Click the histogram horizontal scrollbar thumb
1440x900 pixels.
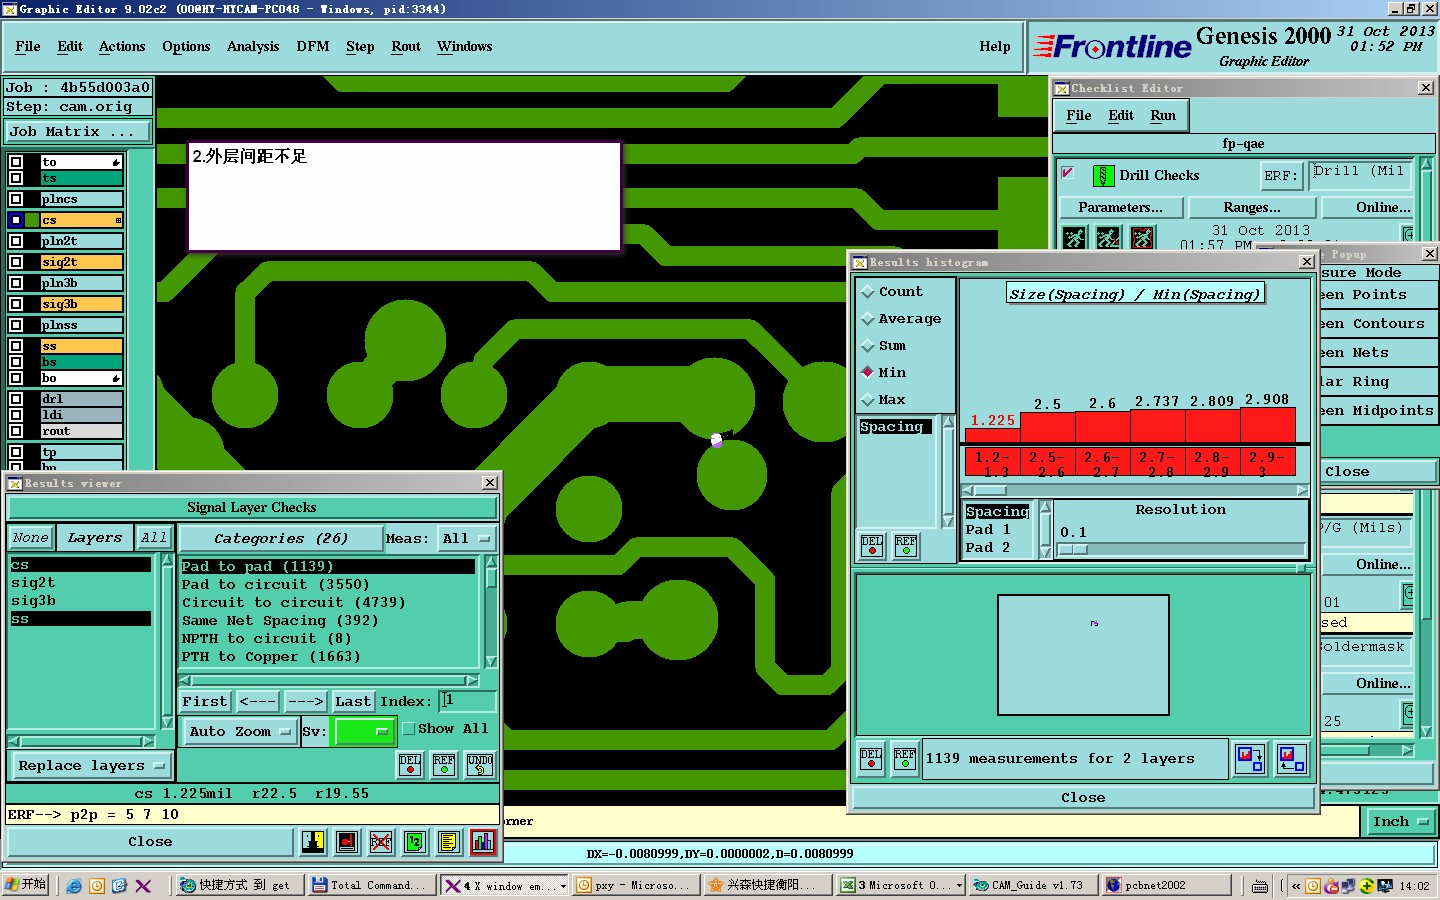(991, 491)
